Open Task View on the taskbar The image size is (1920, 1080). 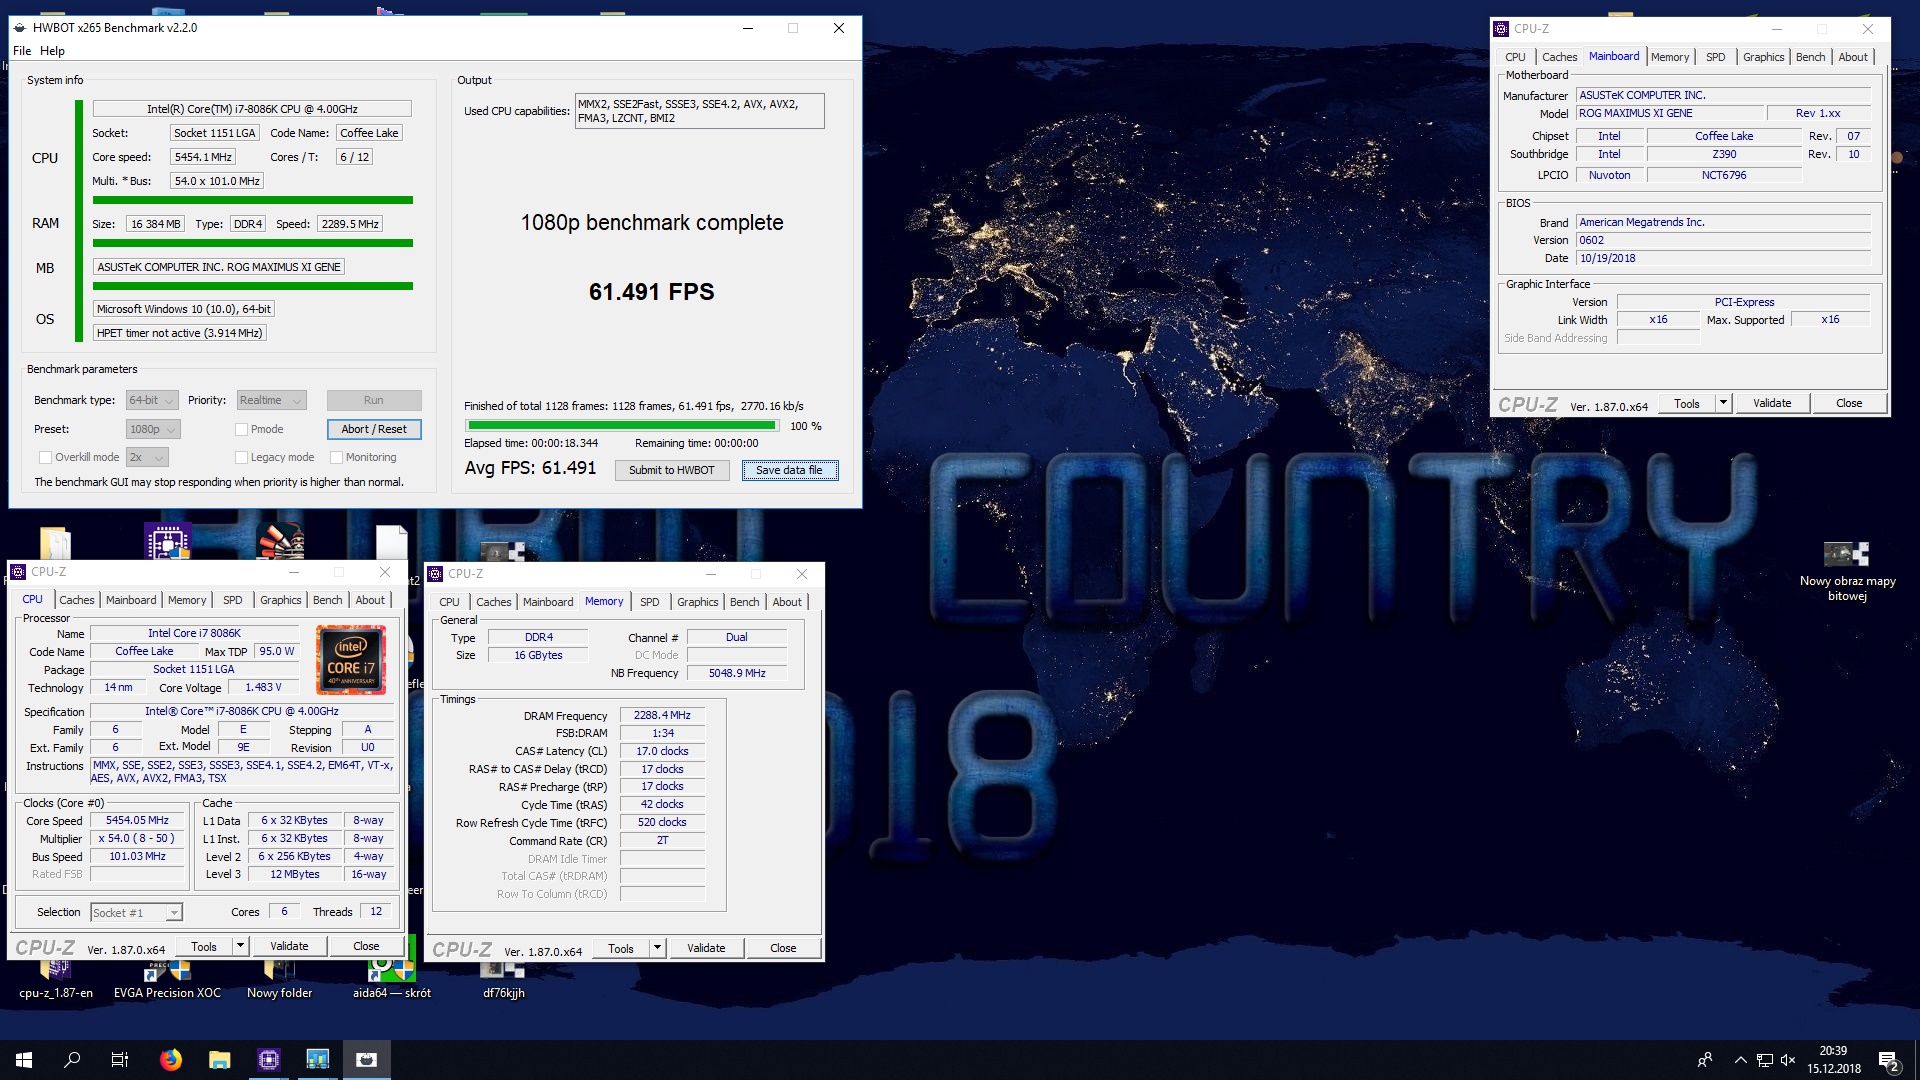coord(120,1059)
